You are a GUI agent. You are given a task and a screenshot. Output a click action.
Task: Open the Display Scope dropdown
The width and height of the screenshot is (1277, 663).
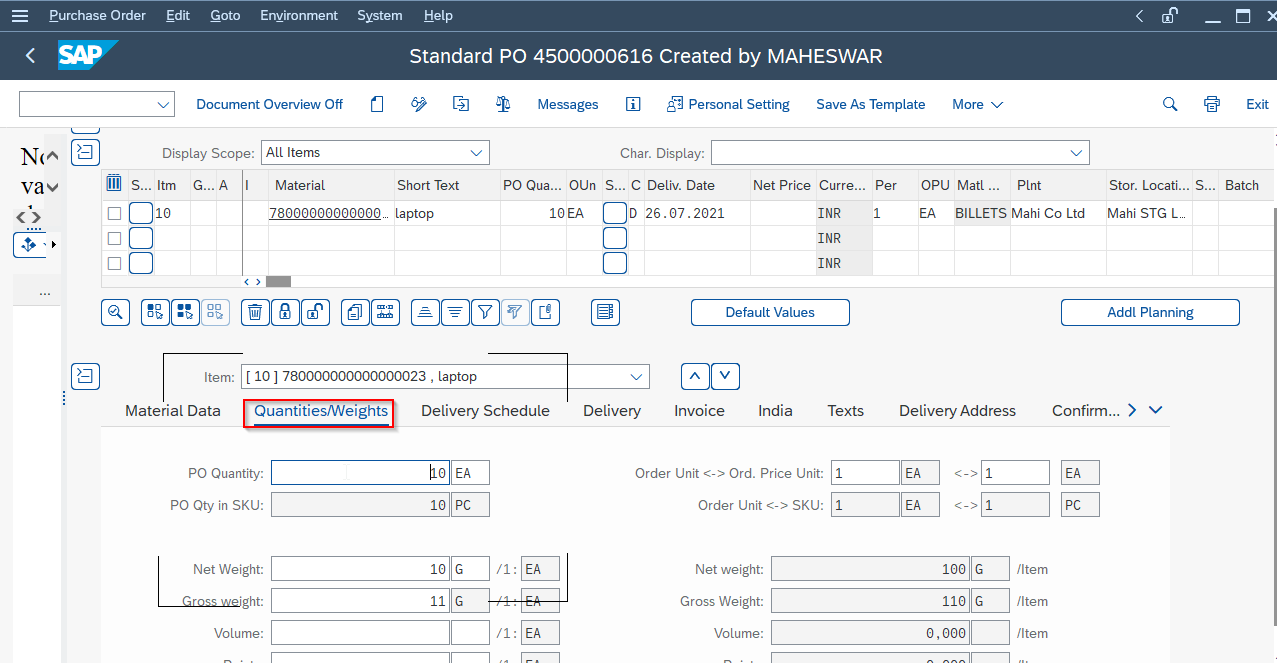coord(477,152)
